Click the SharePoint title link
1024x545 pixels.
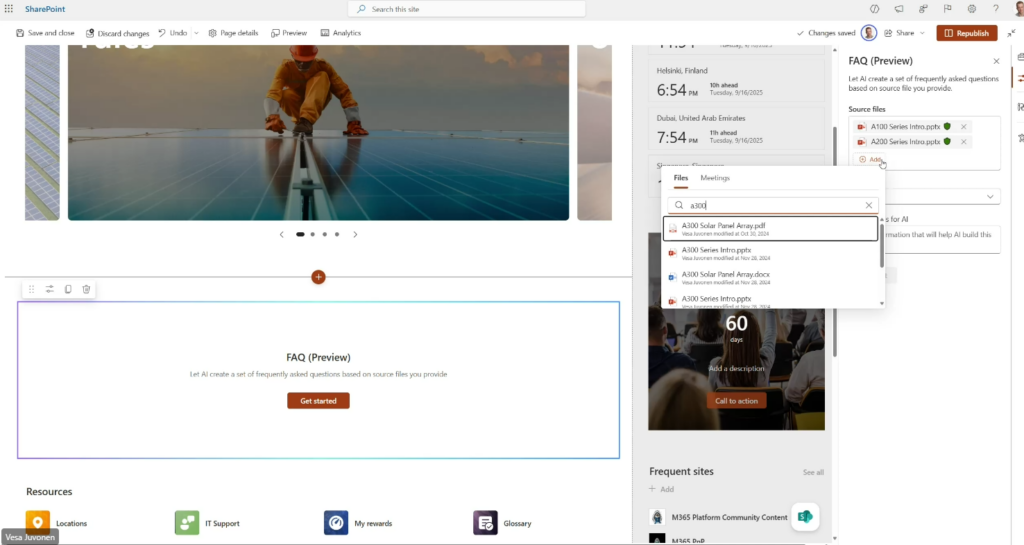point(45,9)
